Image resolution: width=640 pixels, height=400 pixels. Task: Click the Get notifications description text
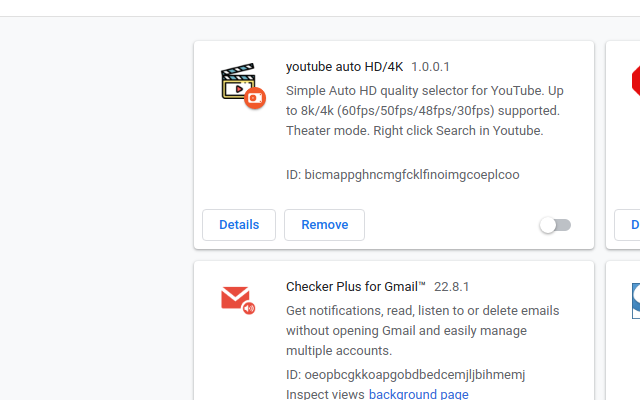[422, 331]
